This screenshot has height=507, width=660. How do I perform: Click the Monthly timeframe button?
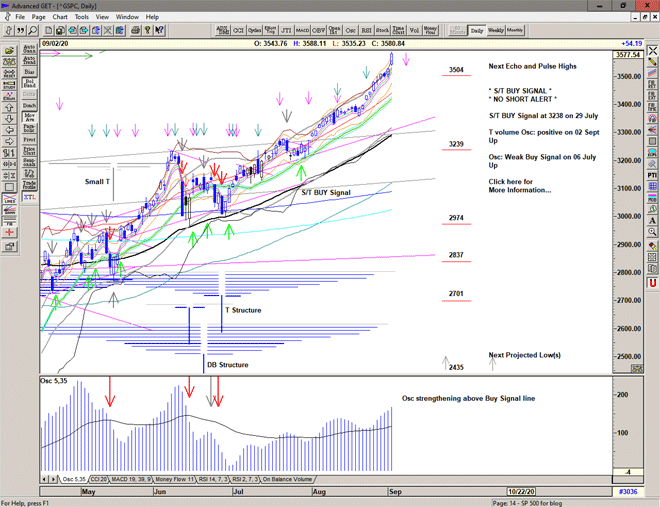(x=515, y=31)
